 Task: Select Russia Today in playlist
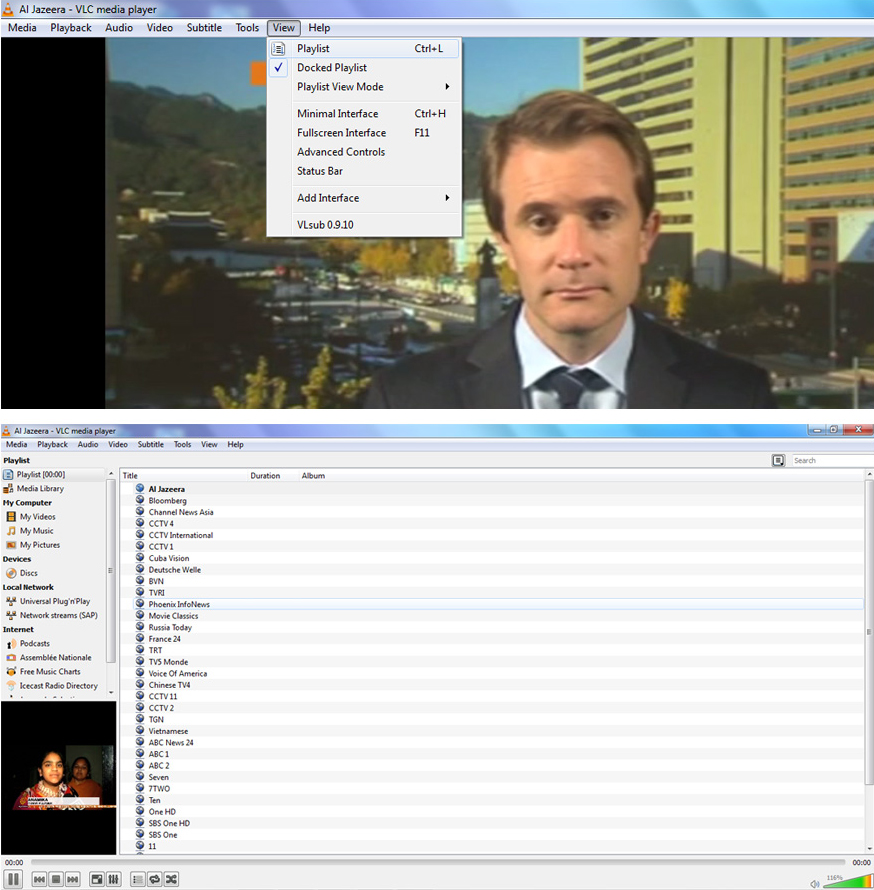click(170, 627)
